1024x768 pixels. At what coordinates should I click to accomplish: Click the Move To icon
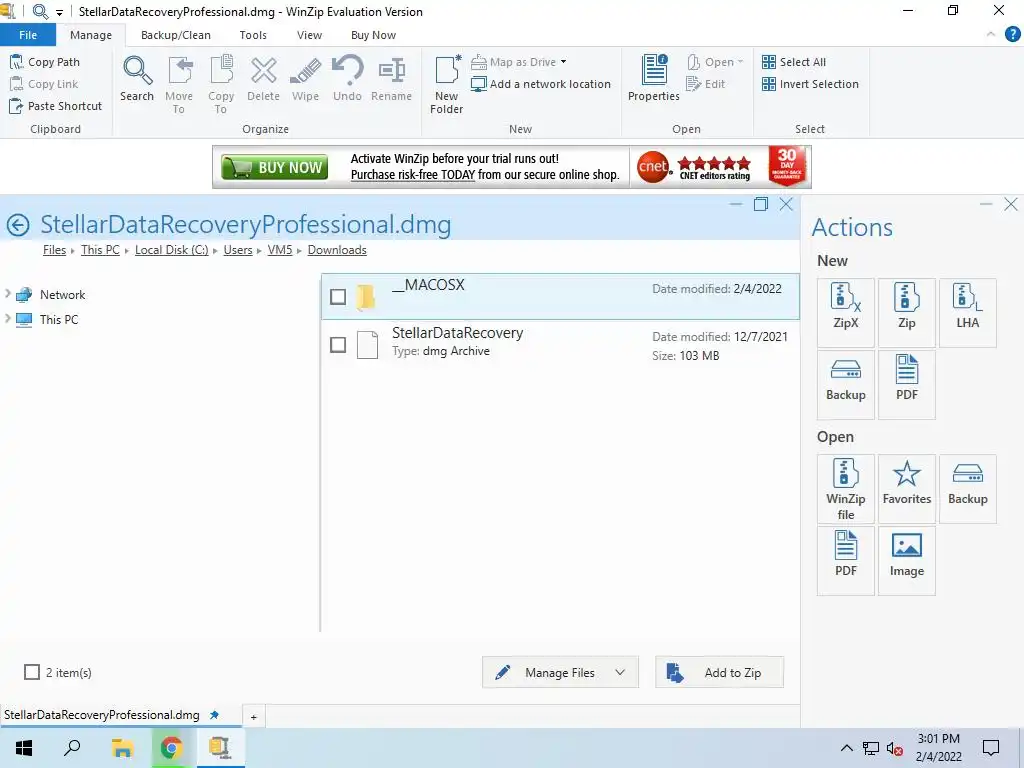pyautogui.click(x=179, y=84)
